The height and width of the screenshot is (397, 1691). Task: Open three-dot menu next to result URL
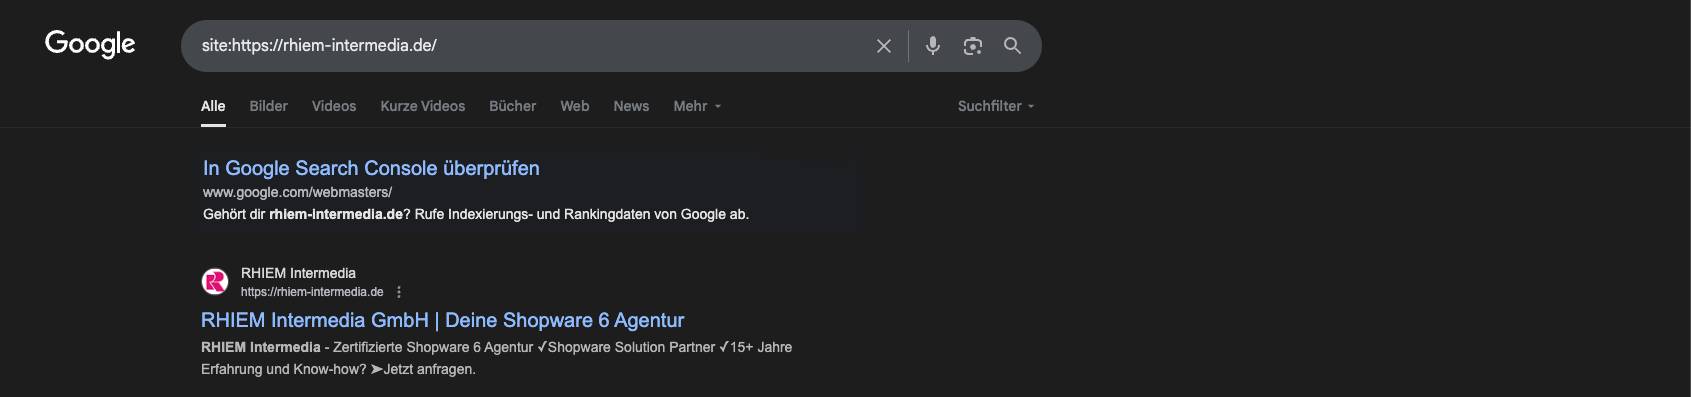tap(399, 292)
